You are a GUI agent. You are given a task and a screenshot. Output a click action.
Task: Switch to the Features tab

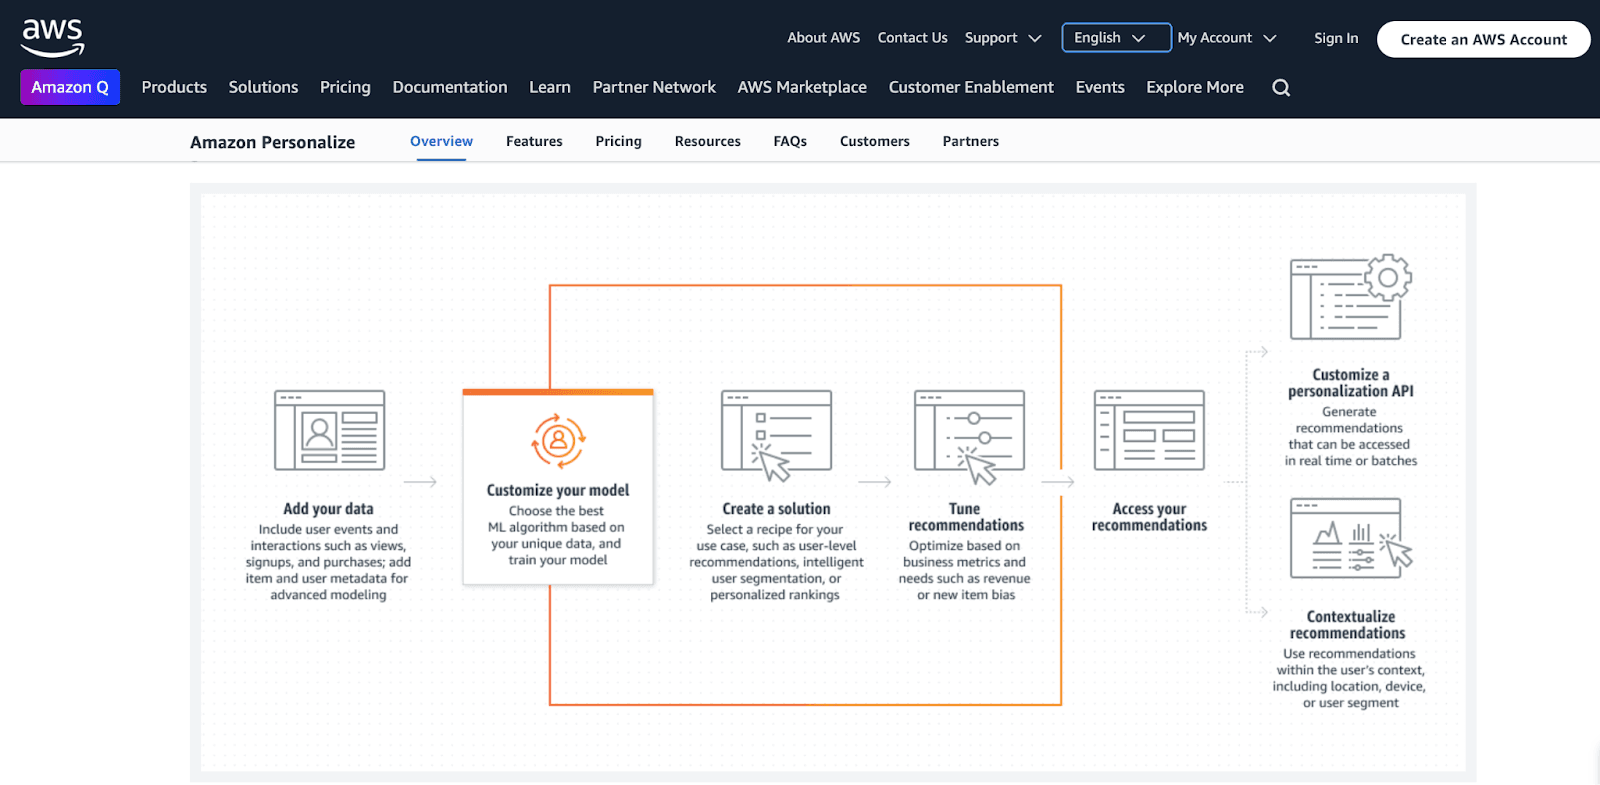pos(534,141)
